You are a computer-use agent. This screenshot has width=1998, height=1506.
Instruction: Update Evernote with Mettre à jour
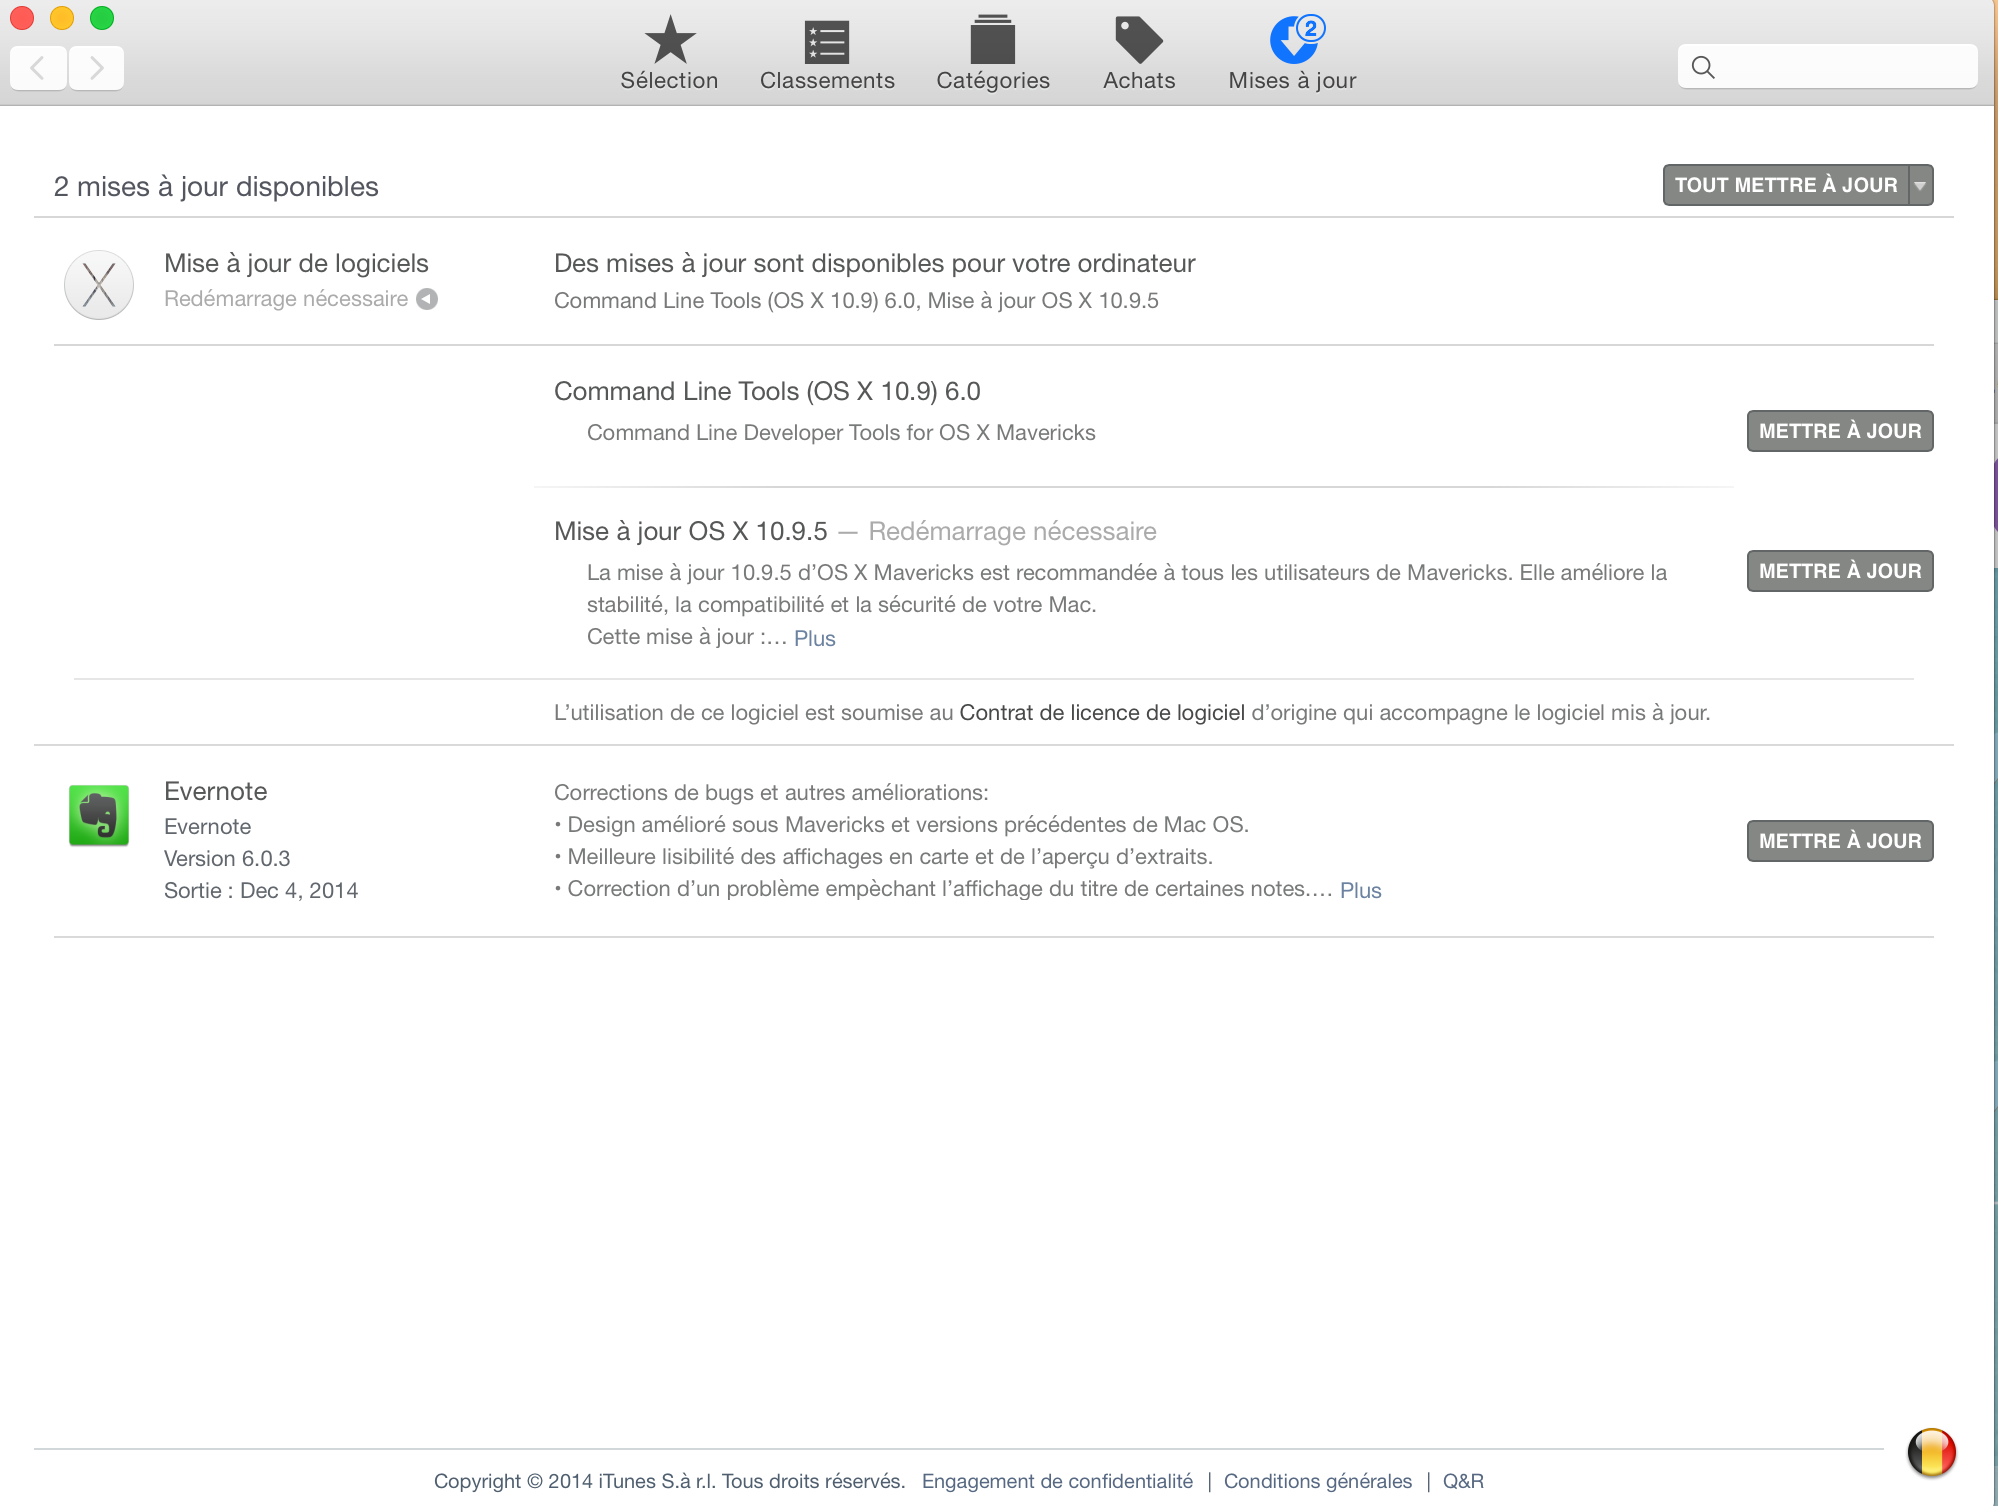pyautogui.click(x=1840, y=841)
